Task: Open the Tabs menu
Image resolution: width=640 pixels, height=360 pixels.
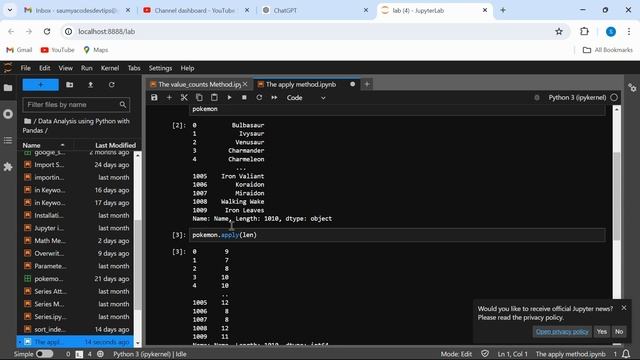Action: [x=134, y=68]
